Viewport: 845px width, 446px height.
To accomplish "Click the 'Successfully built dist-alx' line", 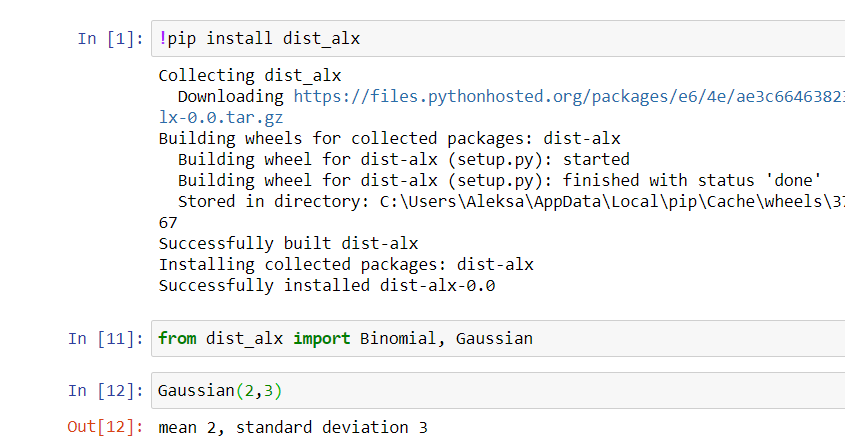I will coord(288,243).
